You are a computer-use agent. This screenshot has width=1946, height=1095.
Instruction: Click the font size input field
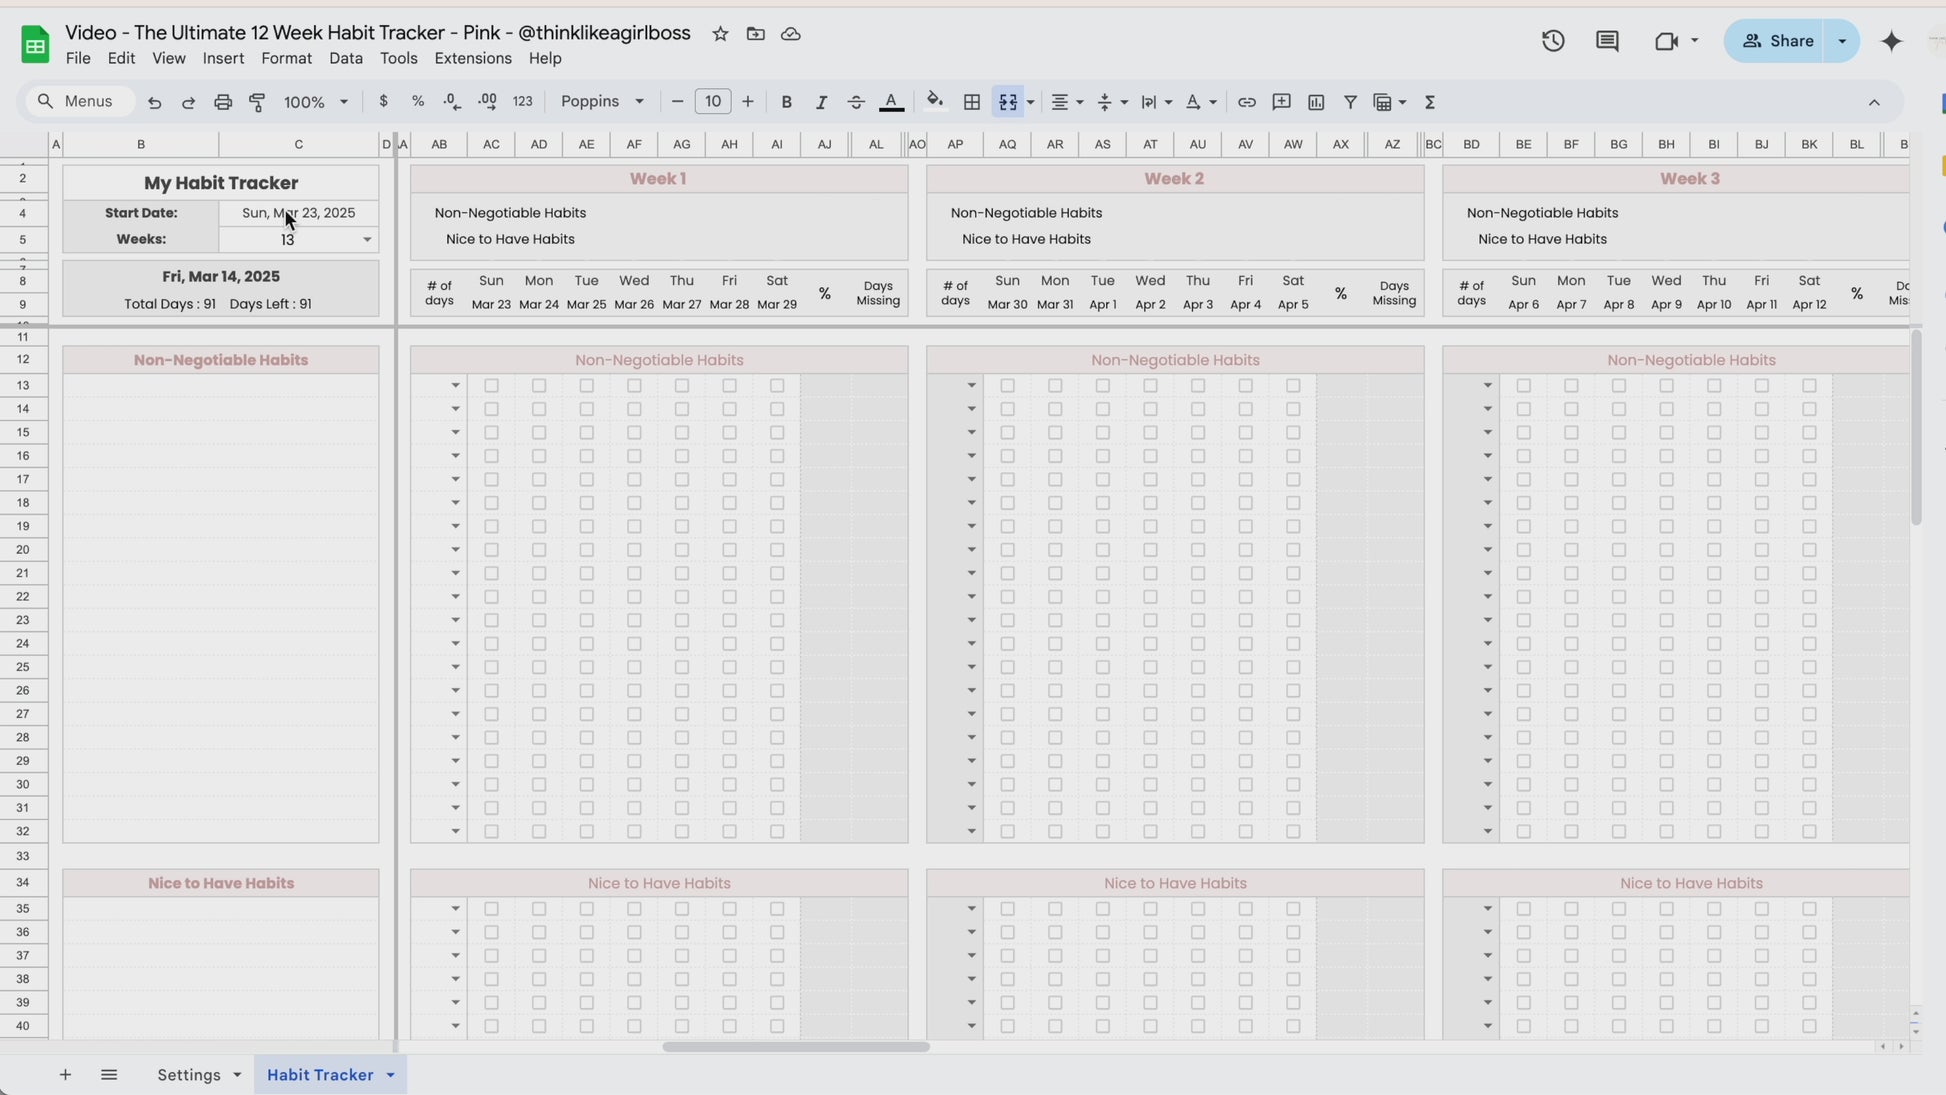[712, 102]
